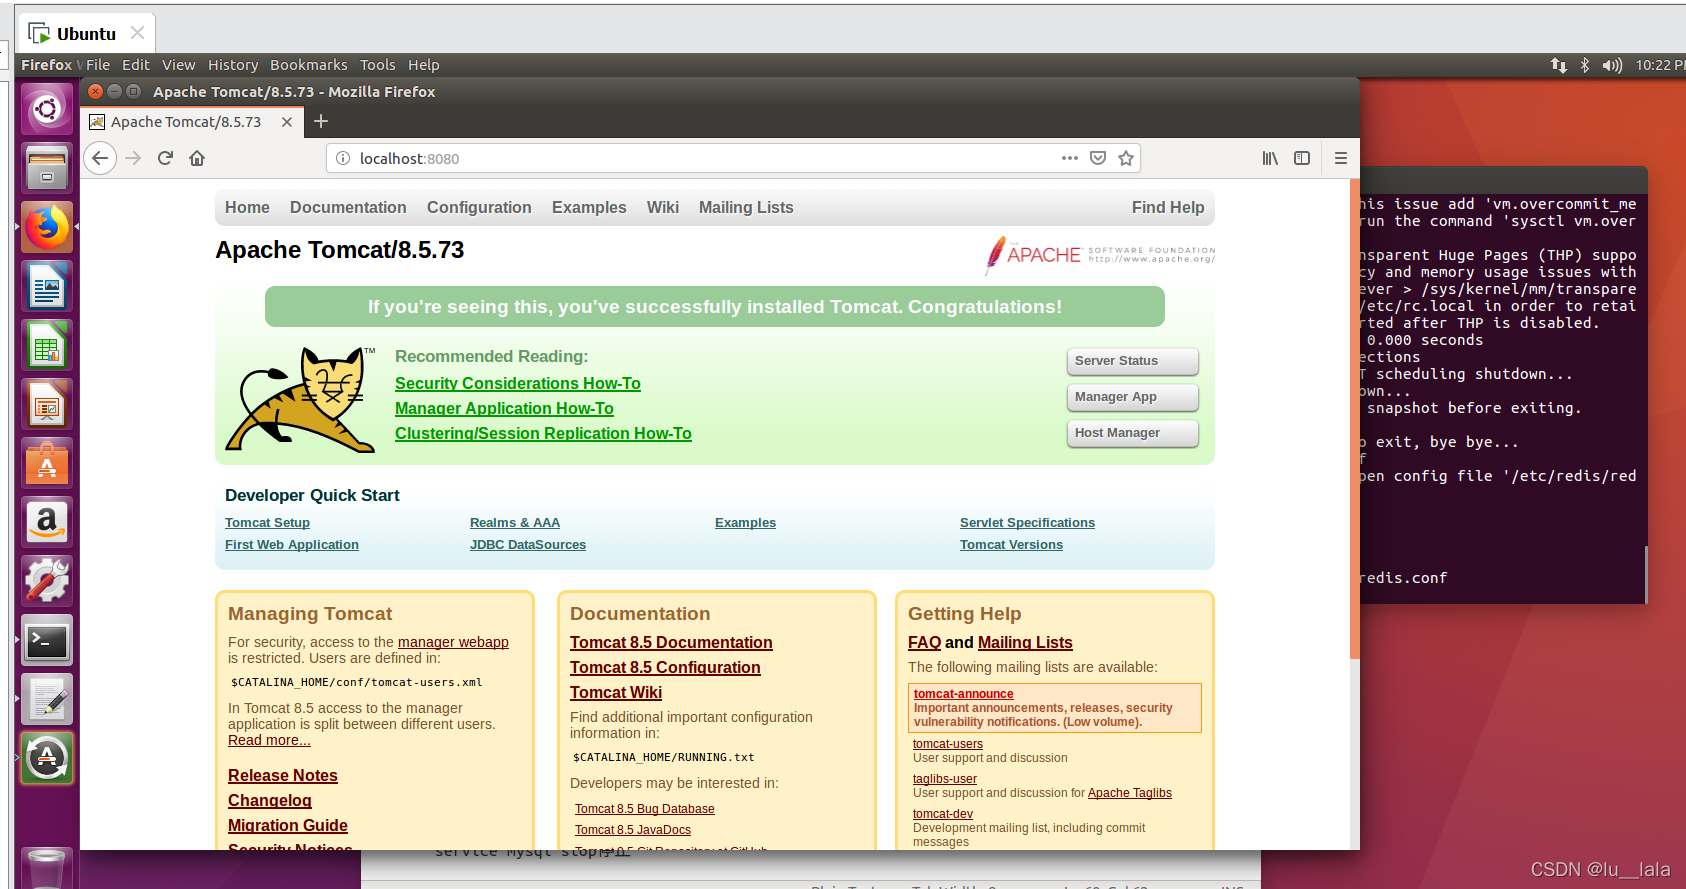Open Files manager from launcher
This screenshot has height=889, width=1686.
47,168
